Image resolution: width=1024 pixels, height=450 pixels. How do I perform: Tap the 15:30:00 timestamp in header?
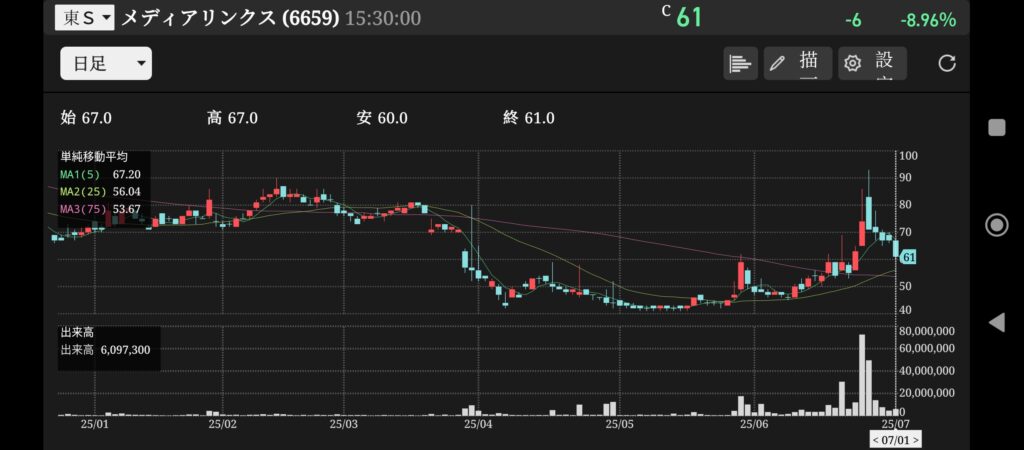383,18
